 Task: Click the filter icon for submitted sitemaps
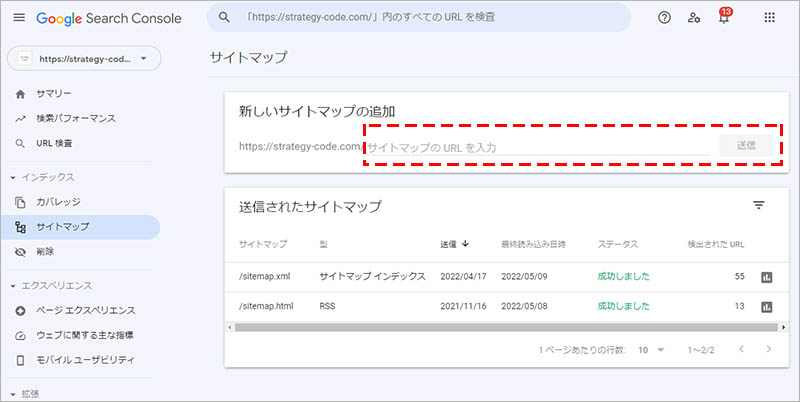758,205
